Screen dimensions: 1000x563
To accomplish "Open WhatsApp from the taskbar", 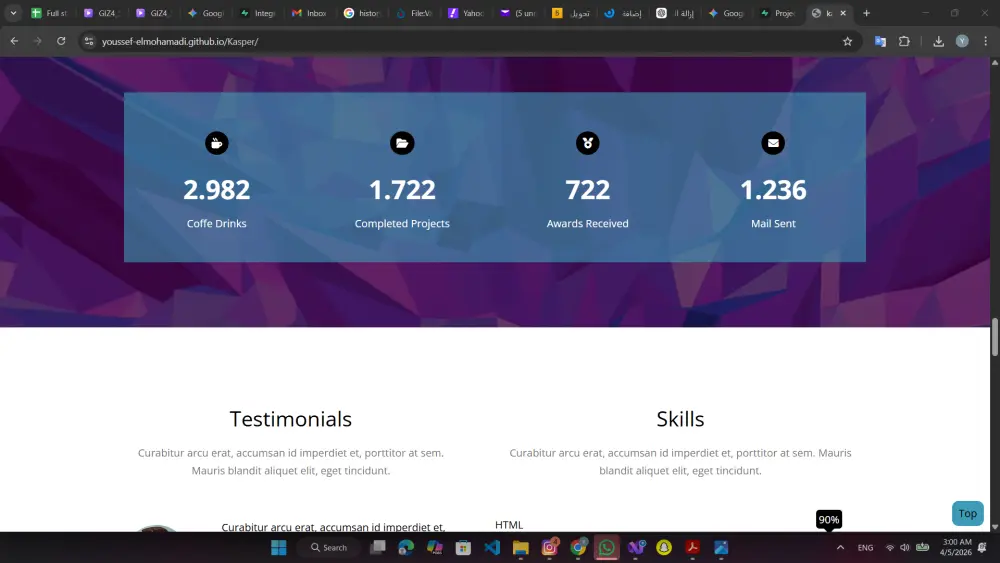I will tap(607, 548).
